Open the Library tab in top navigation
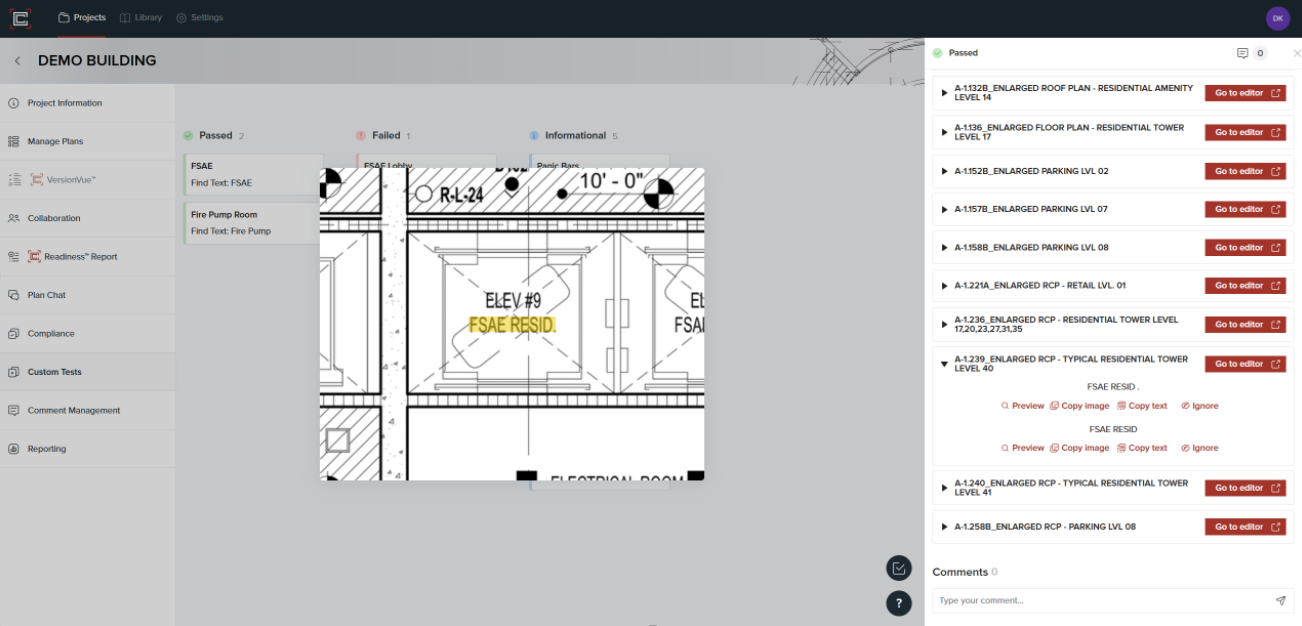 139,18
